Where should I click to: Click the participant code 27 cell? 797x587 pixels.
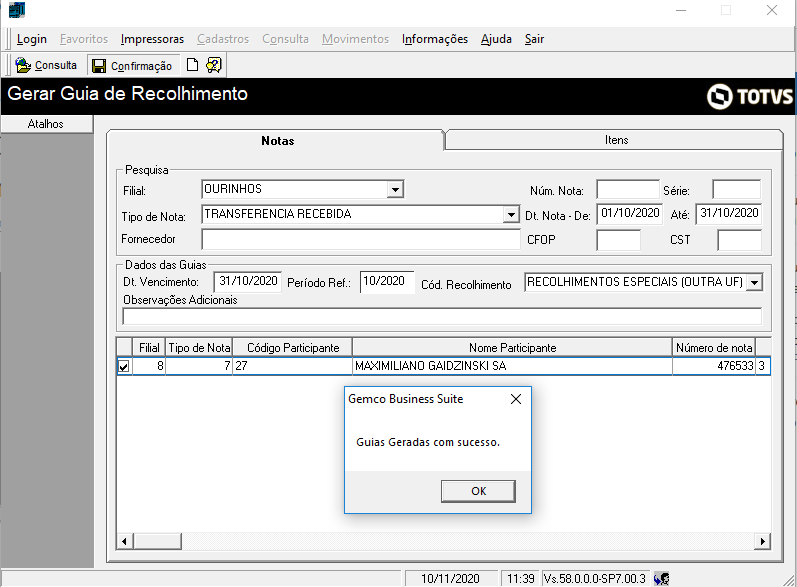292,366
